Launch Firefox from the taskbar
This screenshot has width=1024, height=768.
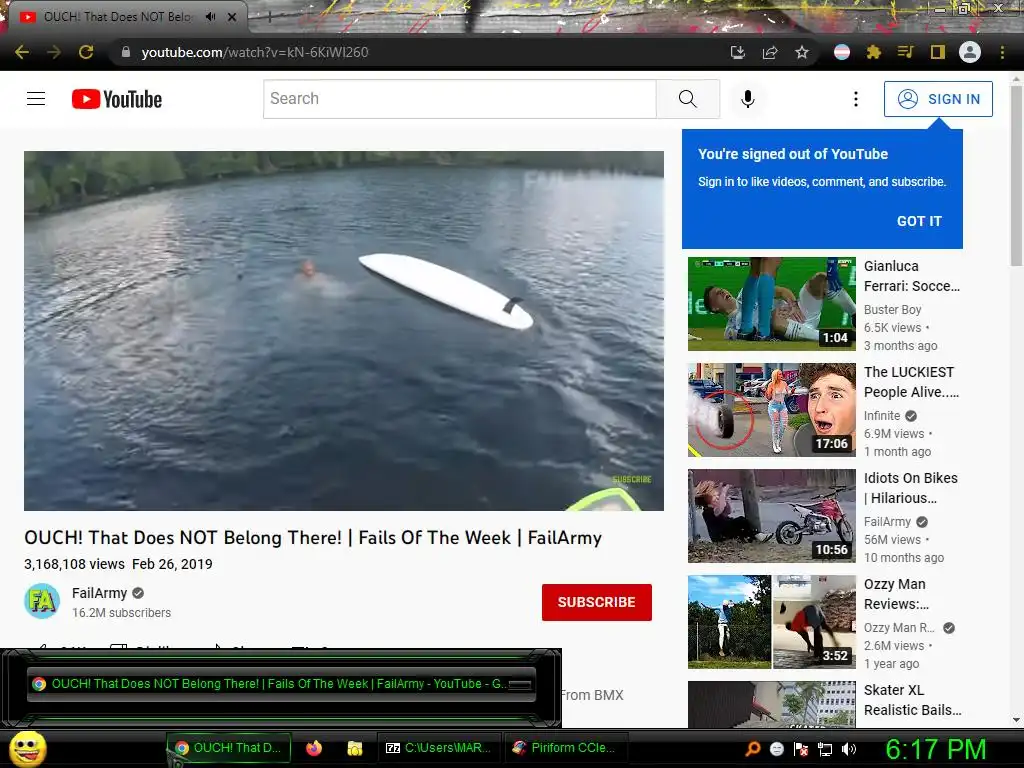[314, 748]
